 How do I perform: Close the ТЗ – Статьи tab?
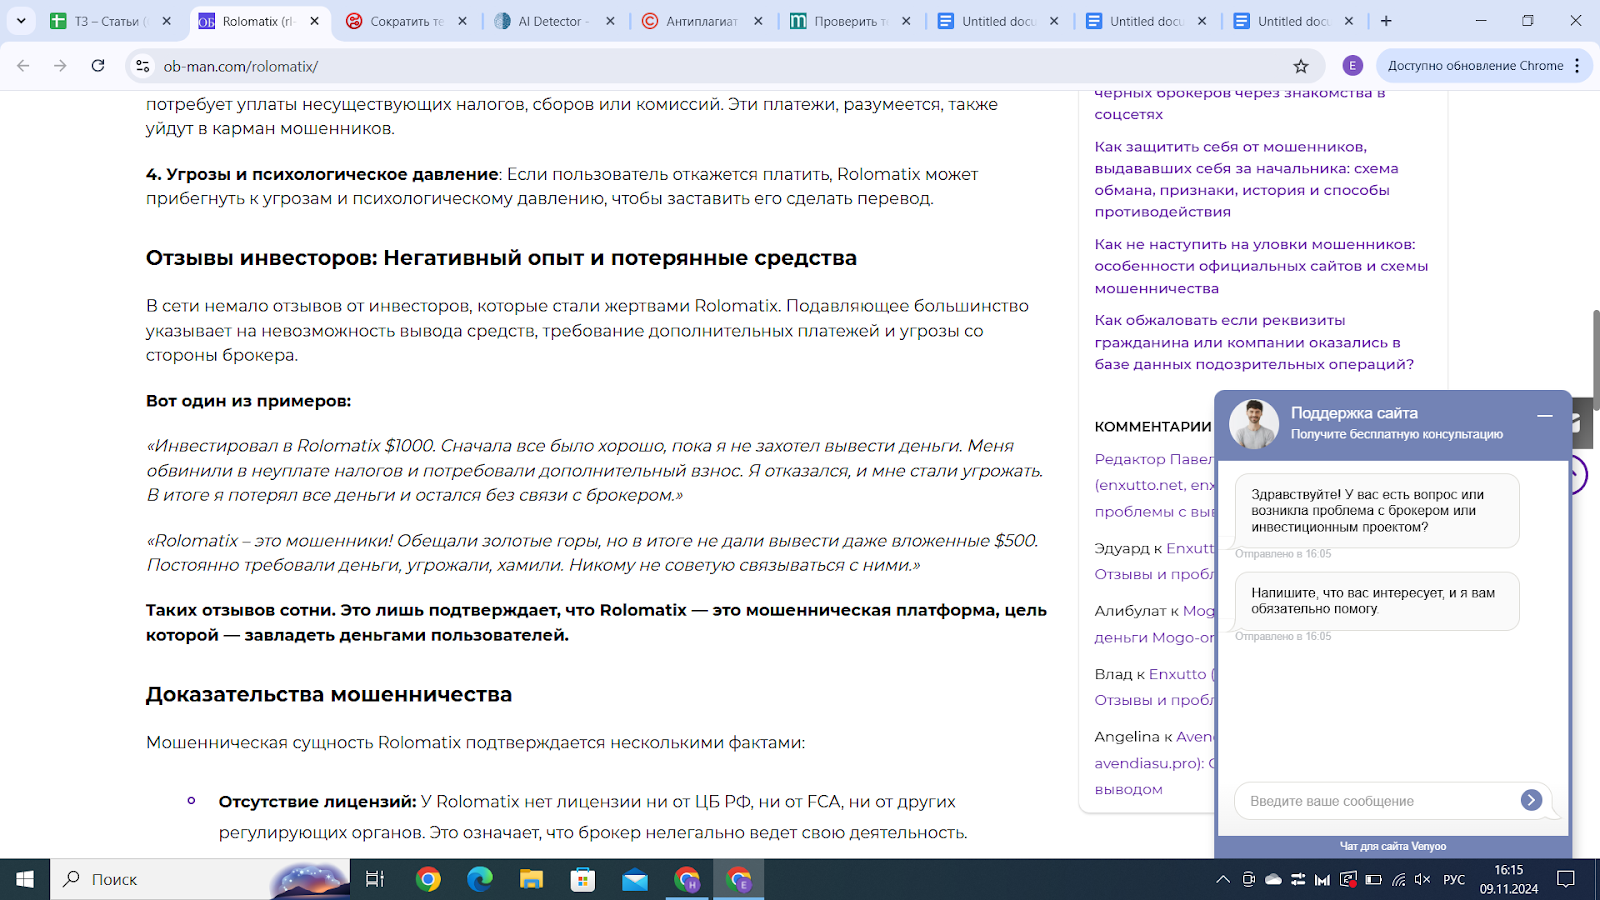click(x=167, y=21)
